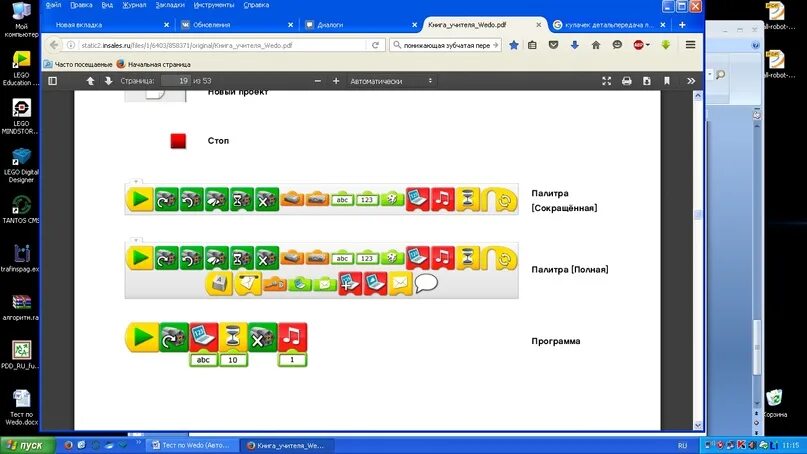Open PDF viewer tools chevron menu
The image size is (807, 454).
click(x=691, y=81)
